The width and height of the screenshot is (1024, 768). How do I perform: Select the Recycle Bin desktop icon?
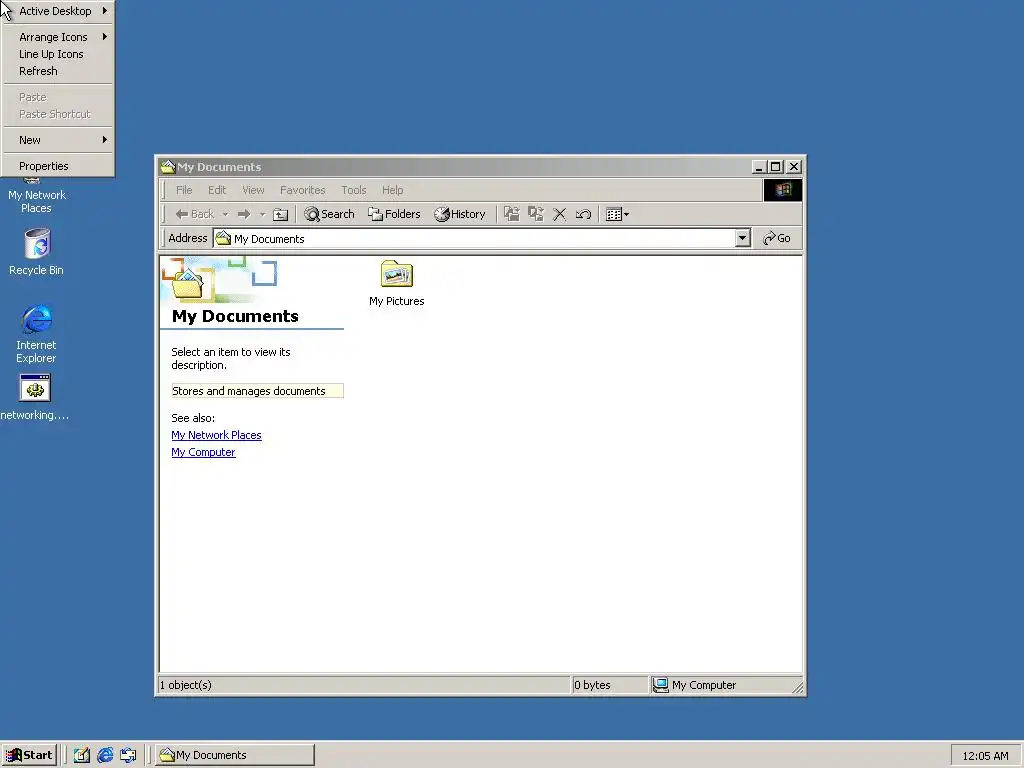pos(37,252)
